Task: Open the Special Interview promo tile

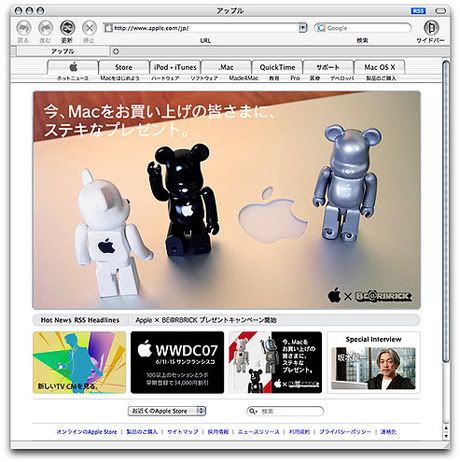Action: point(373,362)
